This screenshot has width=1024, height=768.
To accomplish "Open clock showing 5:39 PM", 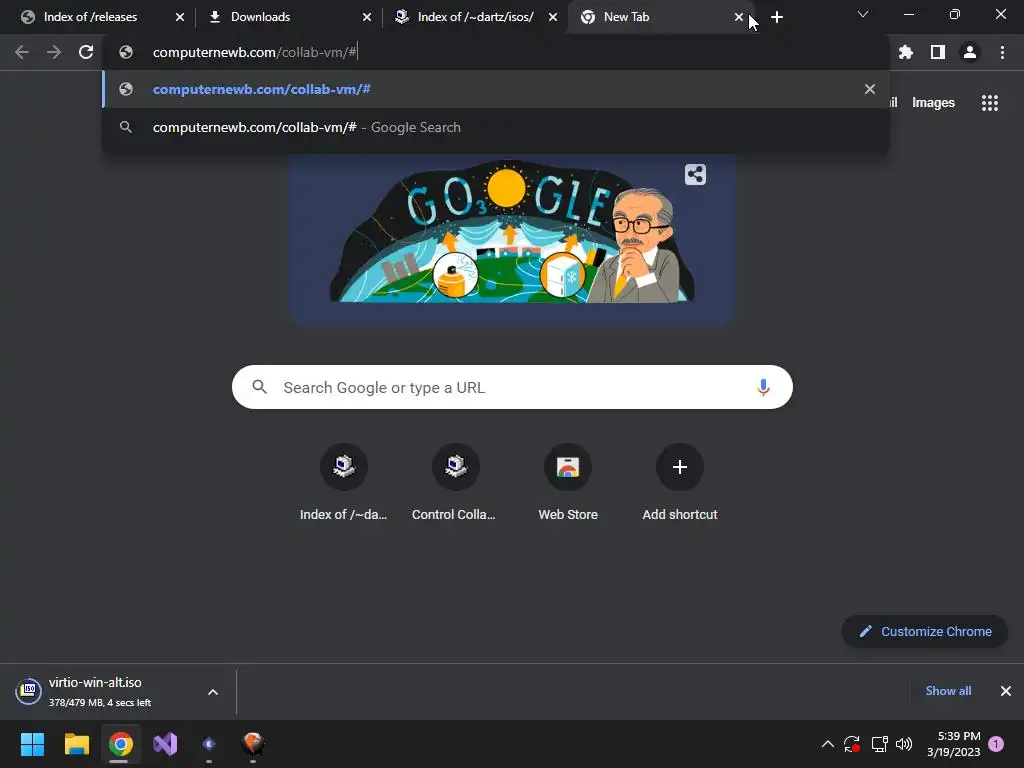I will pos(953,744).
